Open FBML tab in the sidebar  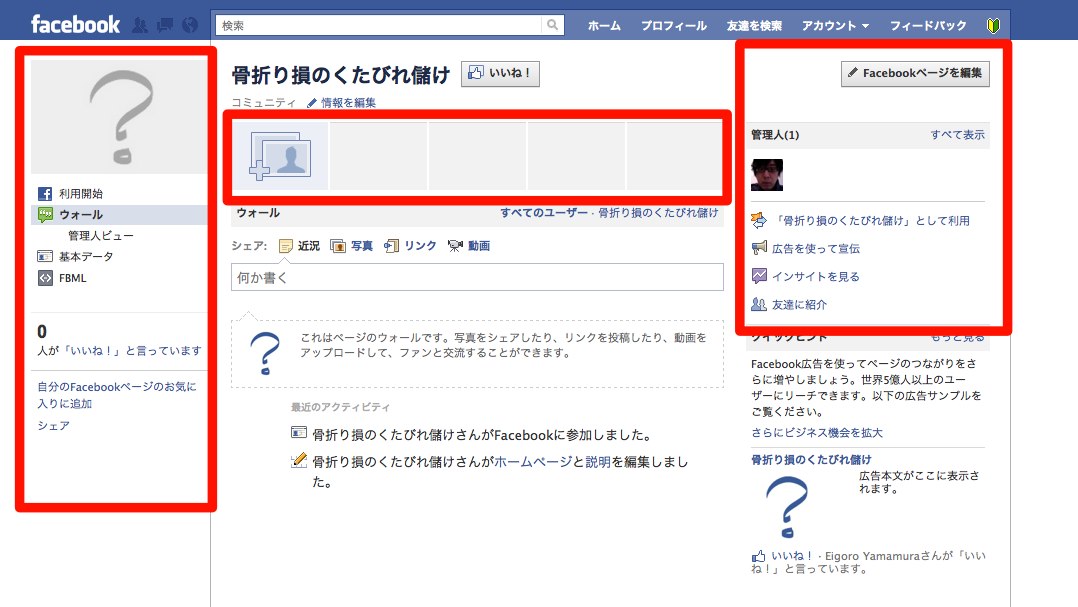[72, 278]
